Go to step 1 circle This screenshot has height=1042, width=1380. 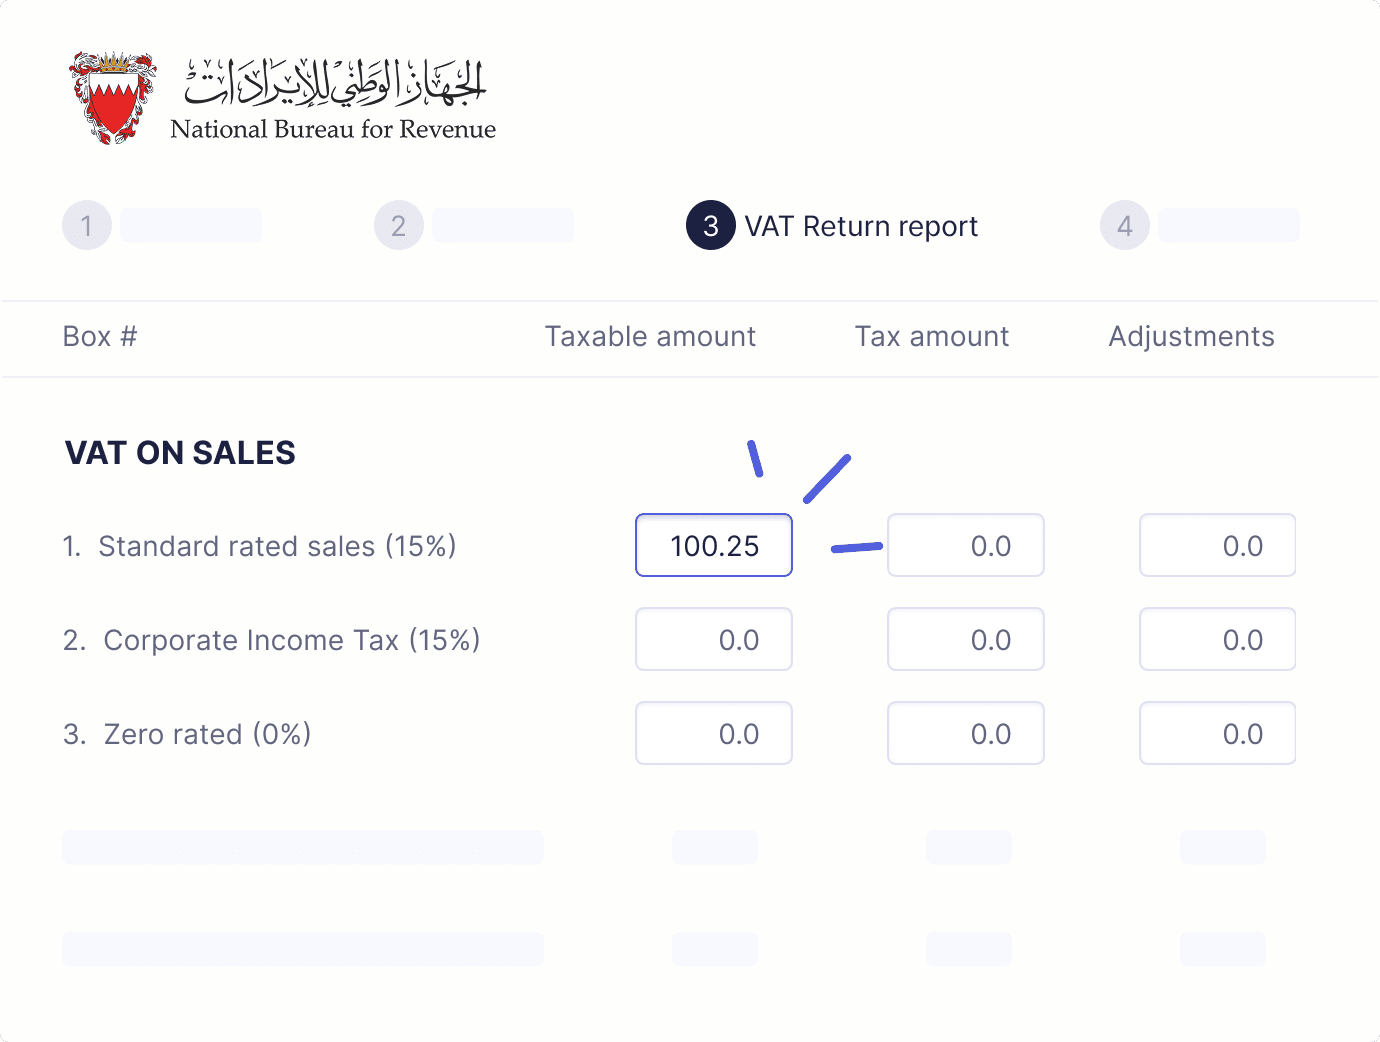87,226
